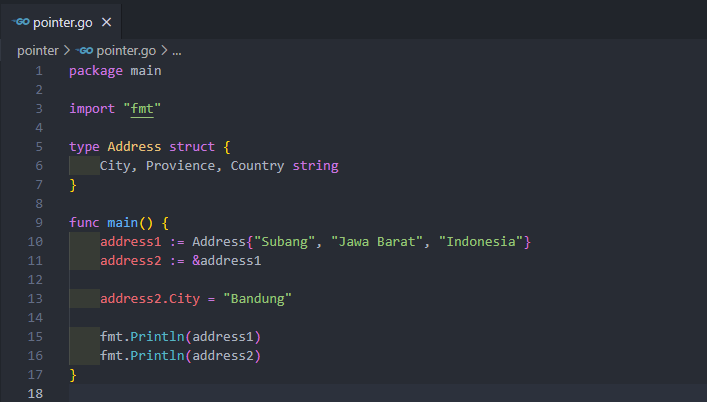
Task: Click line number 9 in gutter
Action: pos(39,223)
